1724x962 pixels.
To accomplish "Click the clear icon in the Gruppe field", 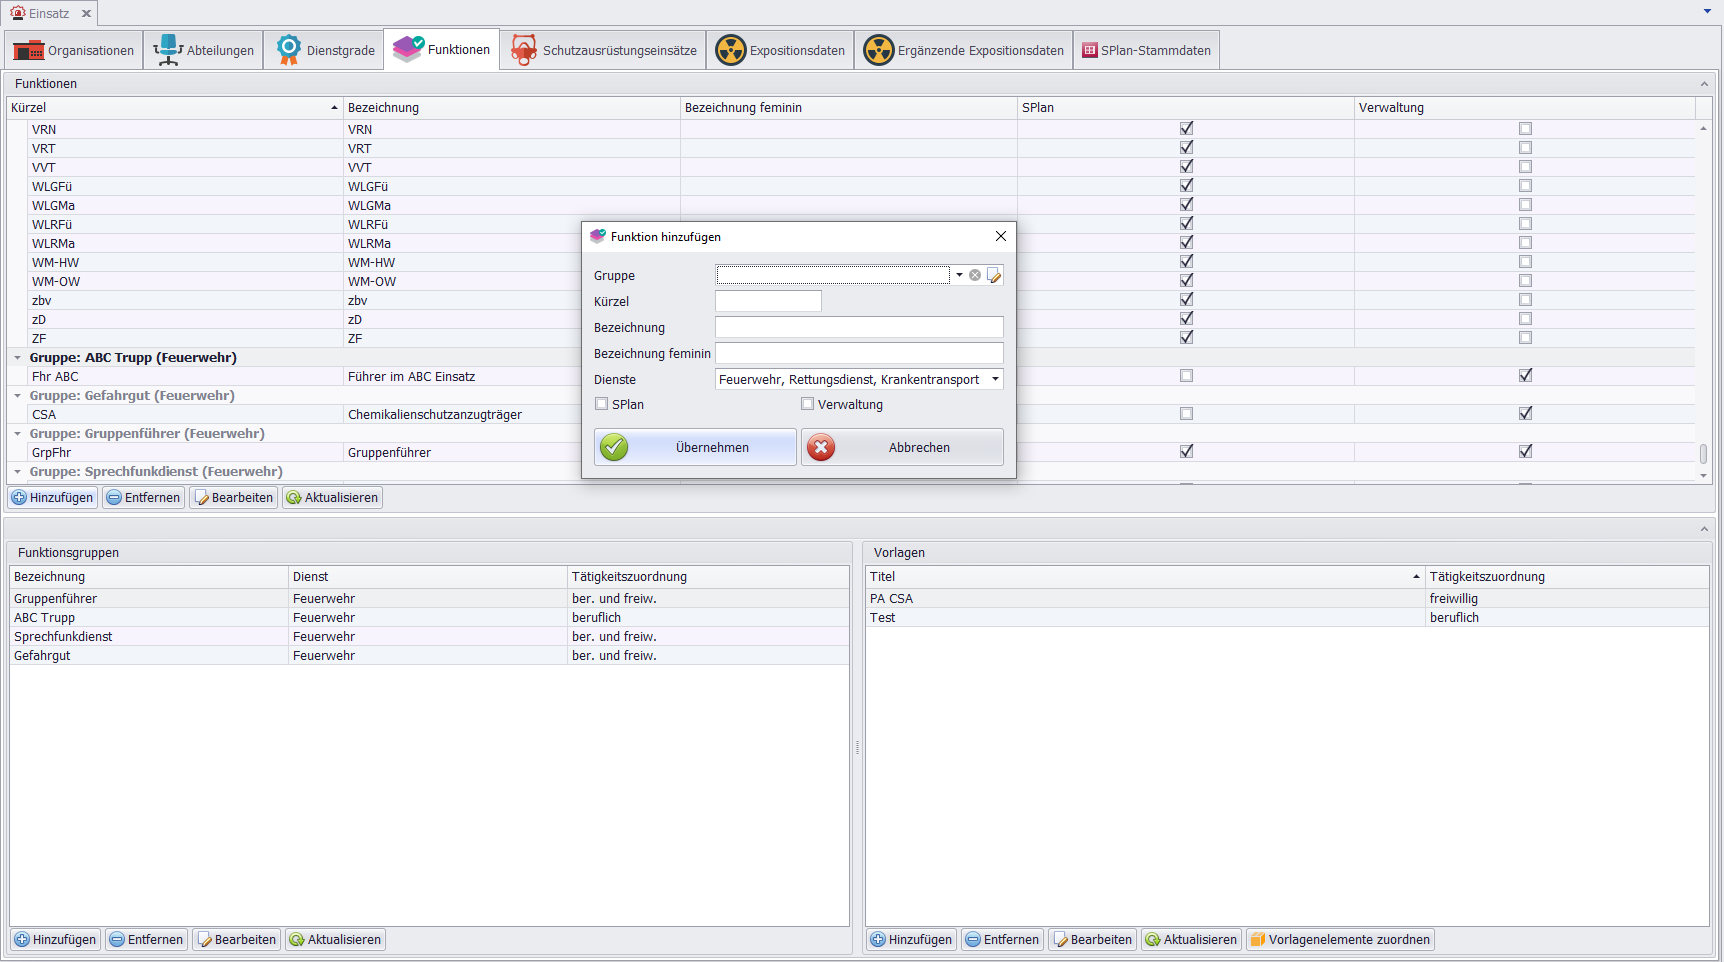I will pos(975,275).
